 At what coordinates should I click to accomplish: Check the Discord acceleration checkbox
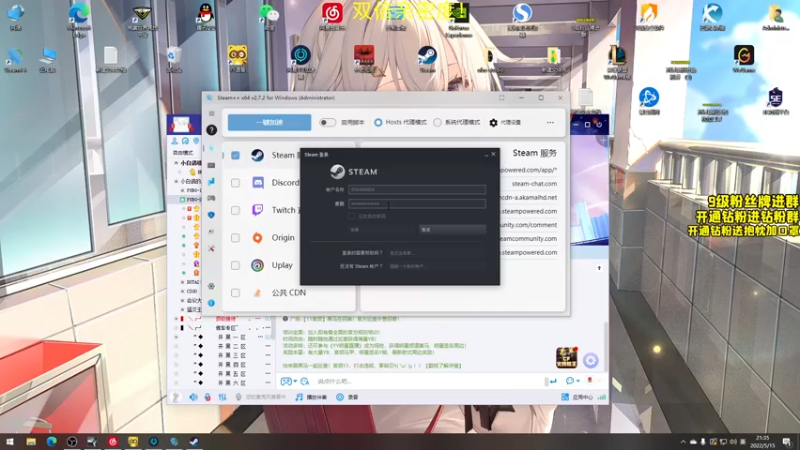(235, 183)
